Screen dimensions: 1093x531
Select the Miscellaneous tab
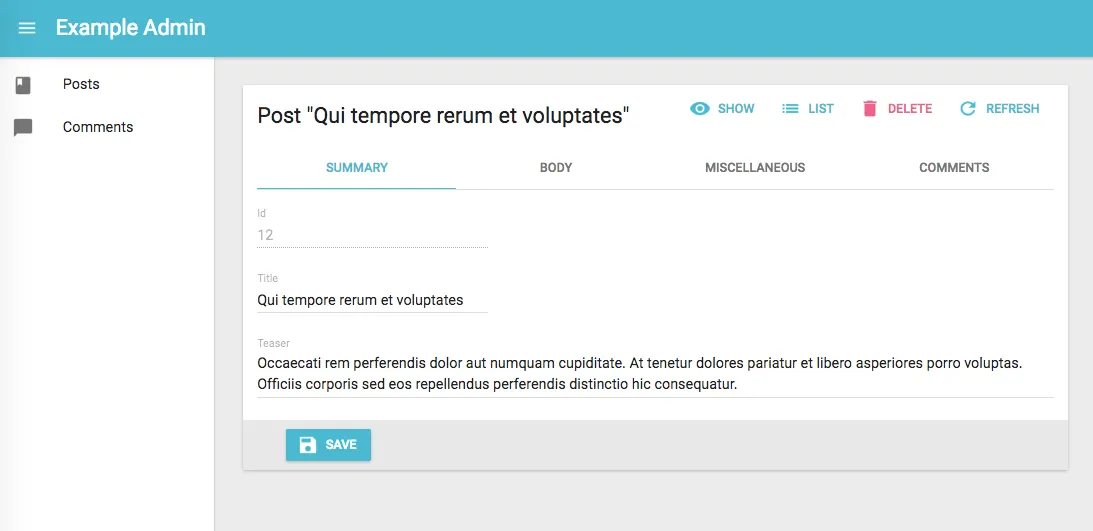(x=754, y=168)
